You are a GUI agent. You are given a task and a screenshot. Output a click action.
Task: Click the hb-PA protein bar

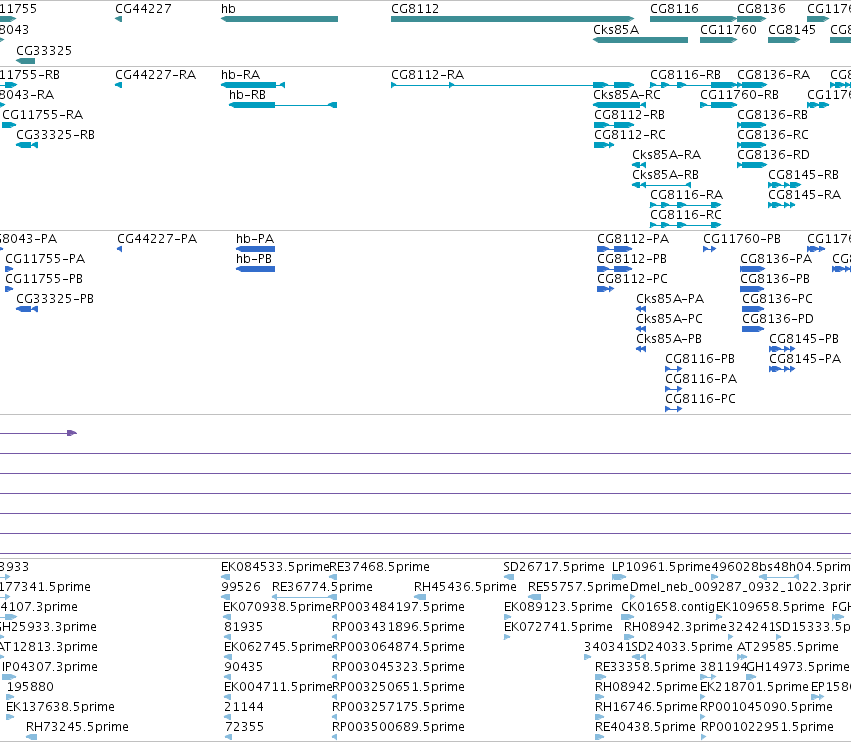[256, 249]
